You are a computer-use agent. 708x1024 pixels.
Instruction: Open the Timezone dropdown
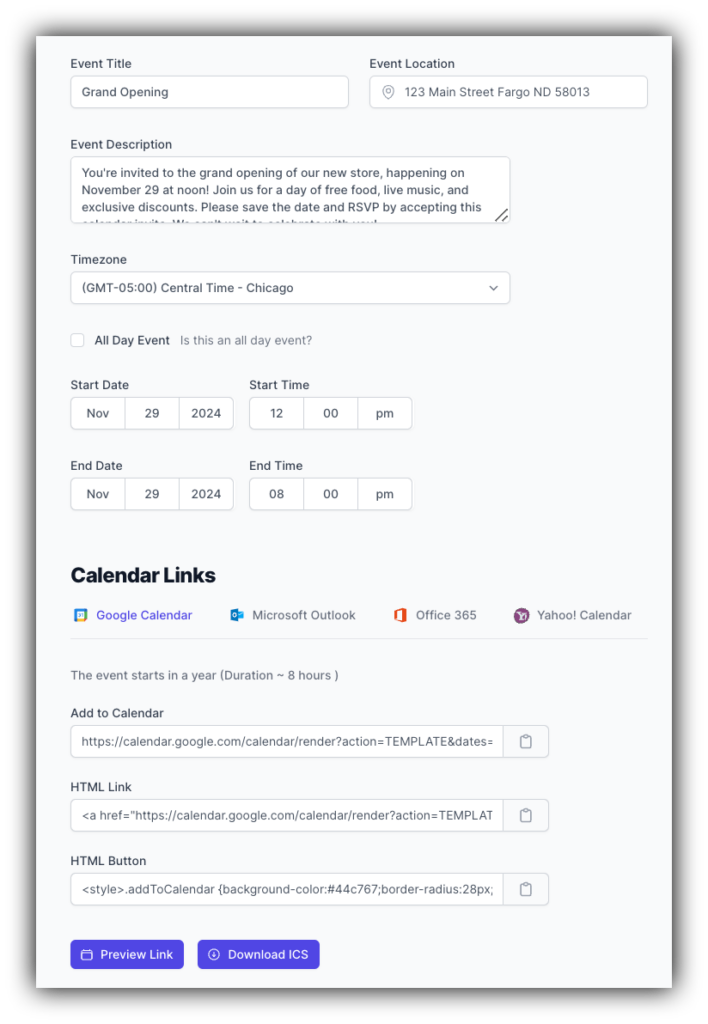point(290,287)
